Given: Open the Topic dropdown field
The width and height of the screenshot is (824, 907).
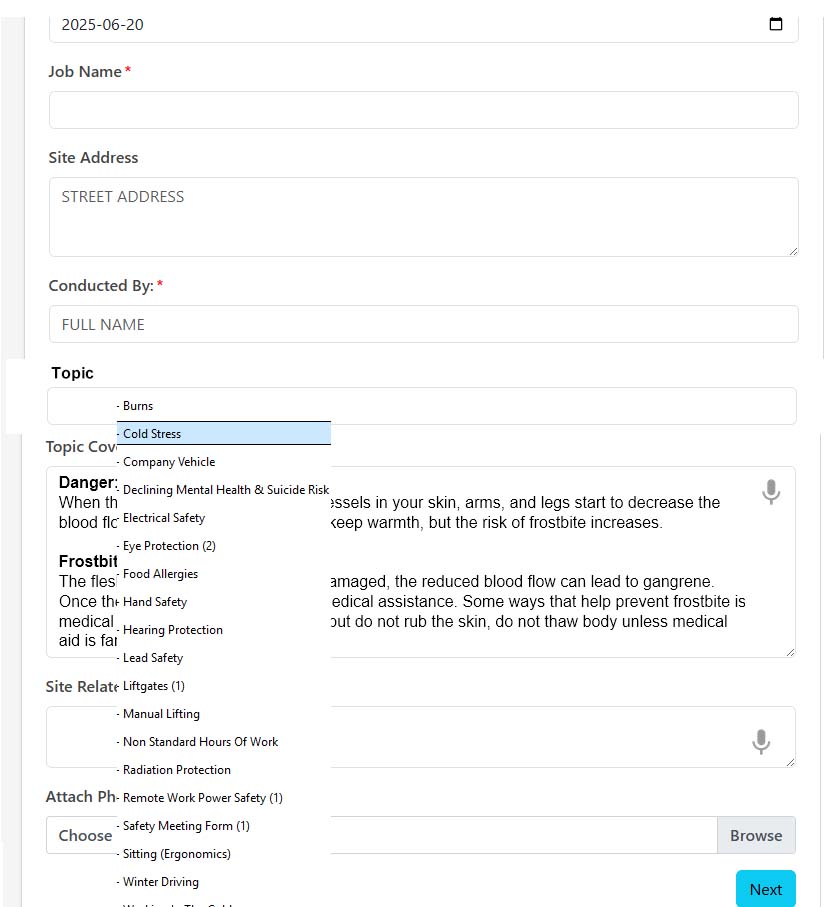Looking at the screenshot, I should tap(422, 406).
